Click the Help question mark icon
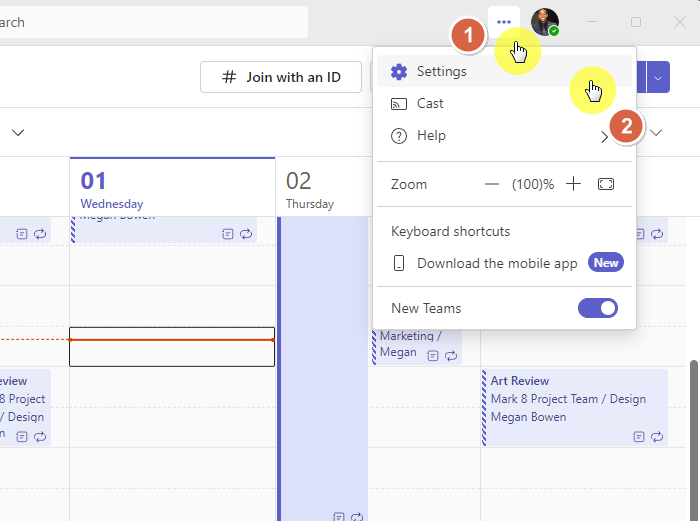The image size is (700, 521). tap(399, 136)
